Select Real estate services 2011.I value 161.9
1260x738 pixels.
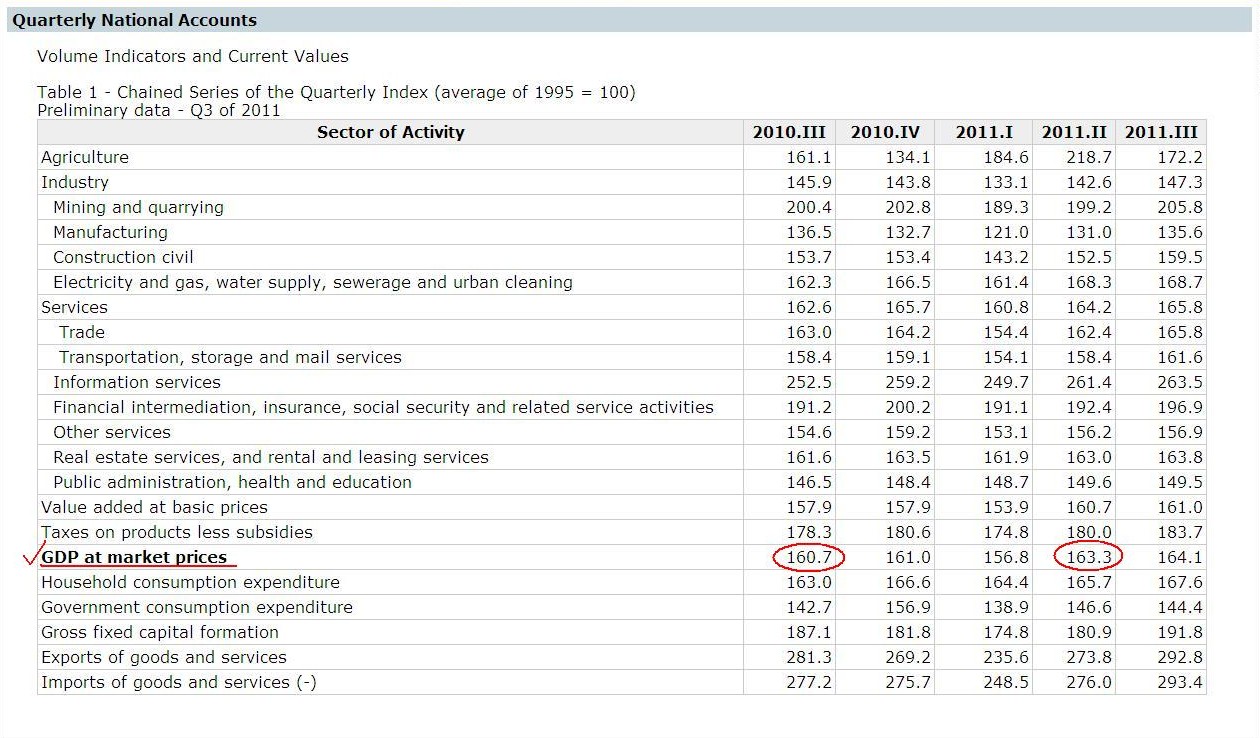pyautogui.click(x=1006, y=457)
